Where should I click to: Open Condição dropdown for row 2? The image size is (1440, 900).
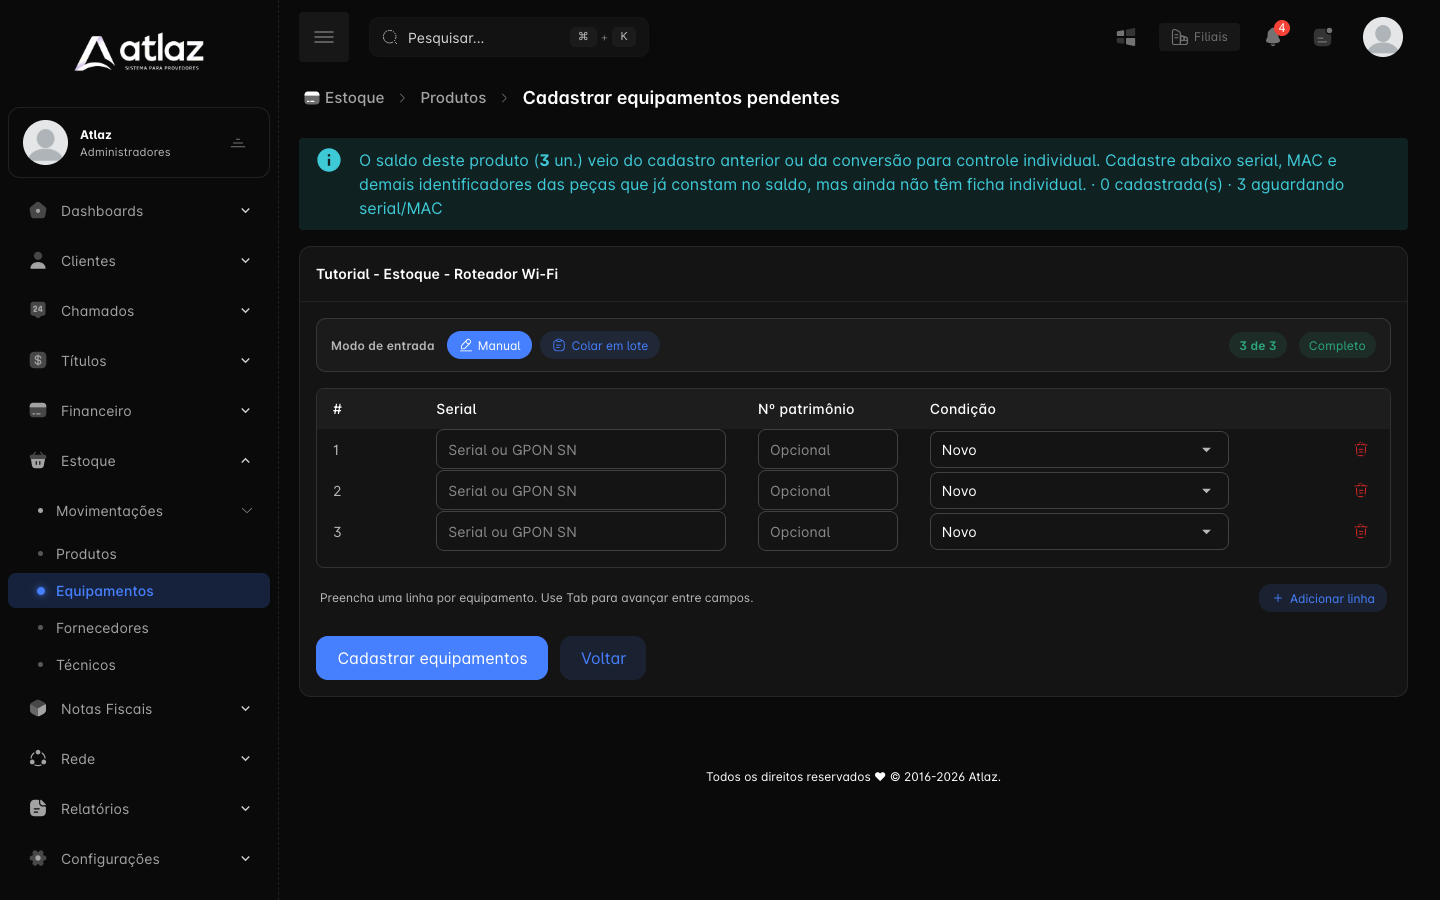[x=1079, y=491]
